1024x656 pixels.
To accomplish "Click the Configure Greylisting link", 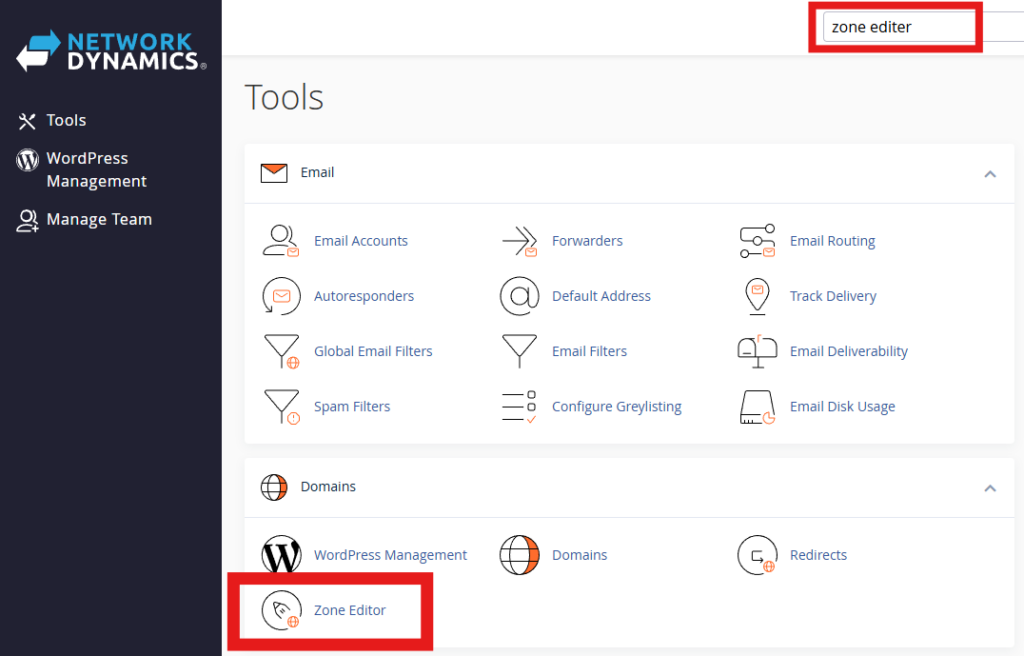I will click(x=616, y=407).
